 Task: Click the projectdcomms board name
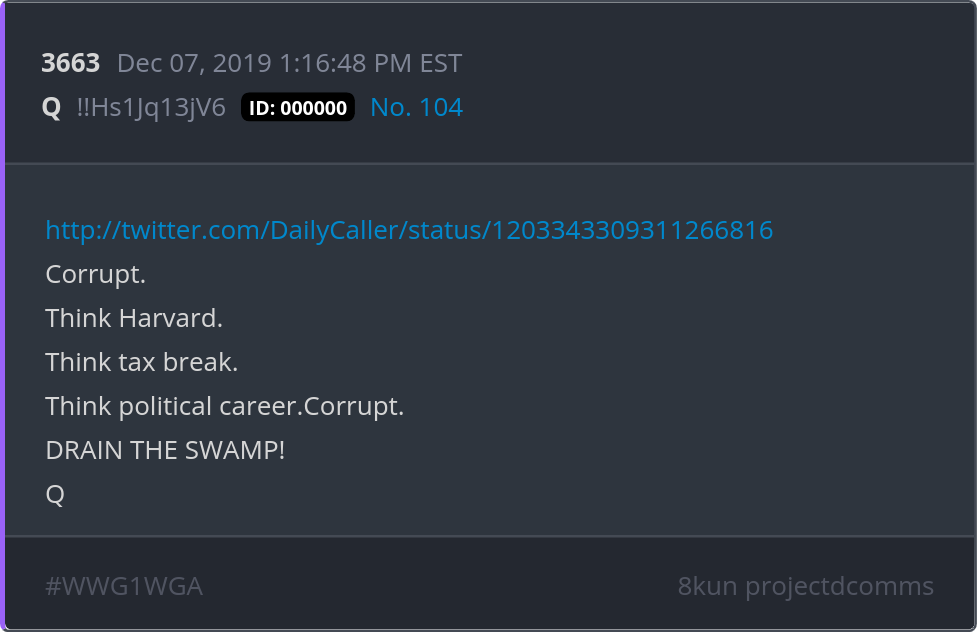[x=839, y=586]
